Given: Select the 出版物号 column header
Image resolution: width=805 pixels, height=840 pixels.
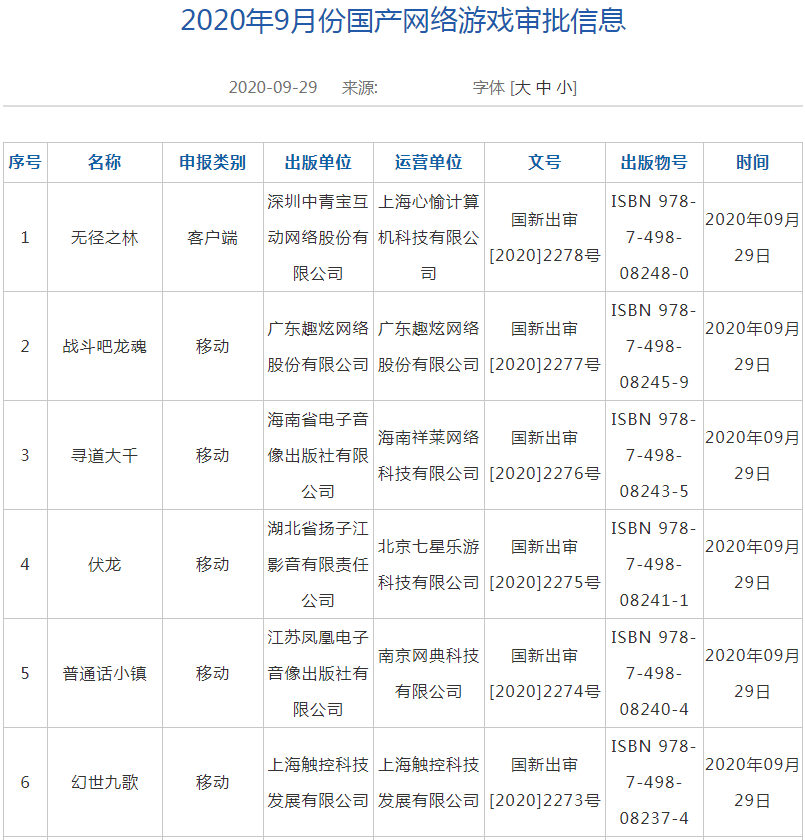Looking at the screenshot, I should [x=652, y=162].
